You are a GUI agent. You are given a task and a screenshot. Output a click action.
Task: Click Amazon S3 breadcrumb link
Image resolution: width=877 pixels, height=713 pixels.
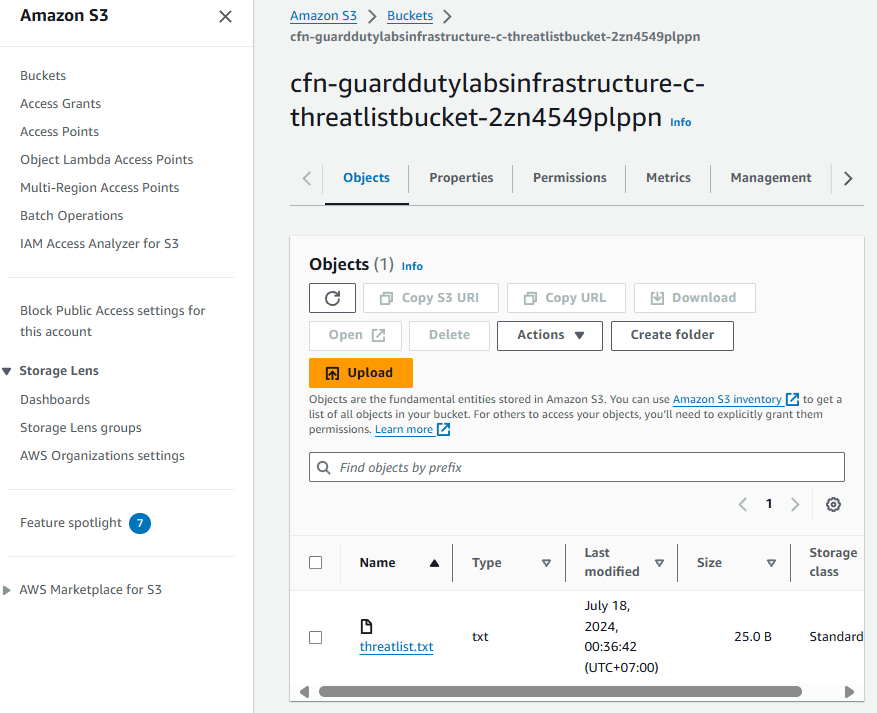[323, 16]
